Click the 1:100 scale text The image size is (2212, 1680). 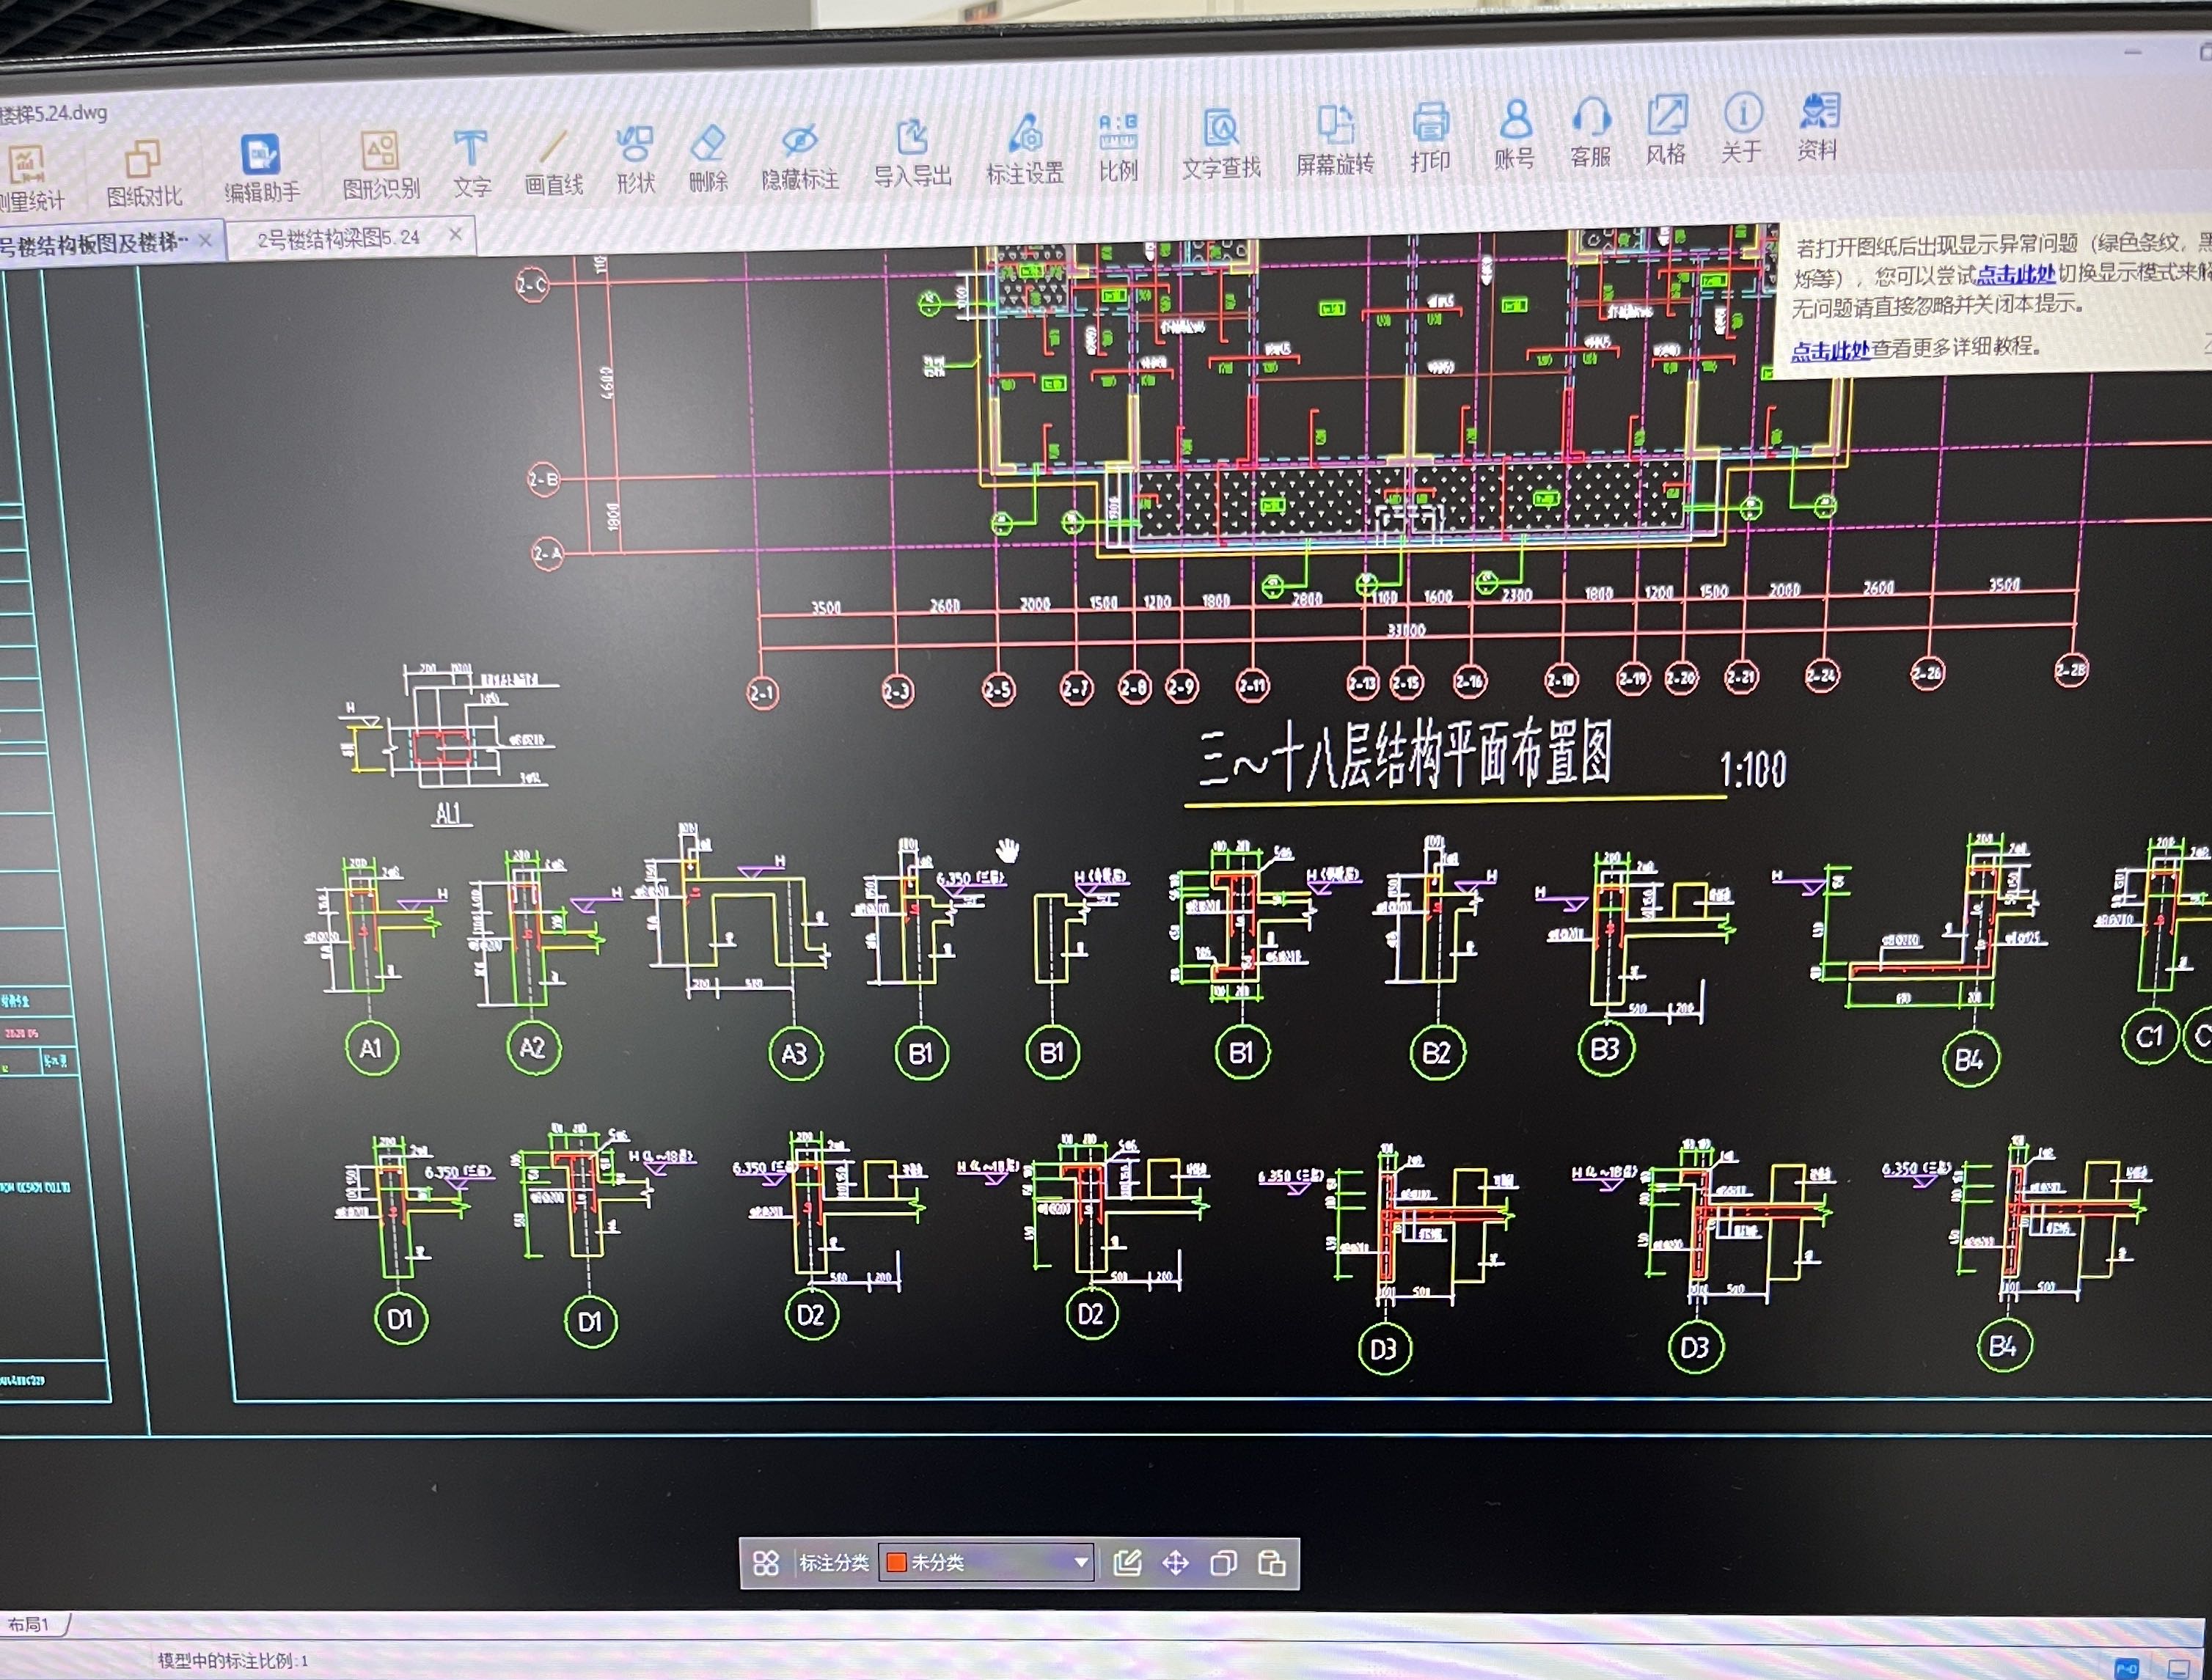tap(1754, 770)
